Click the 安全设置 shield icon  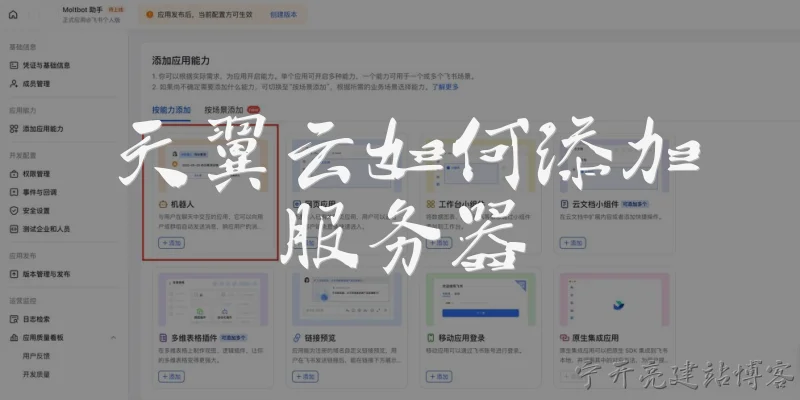[x=14, y=211]
